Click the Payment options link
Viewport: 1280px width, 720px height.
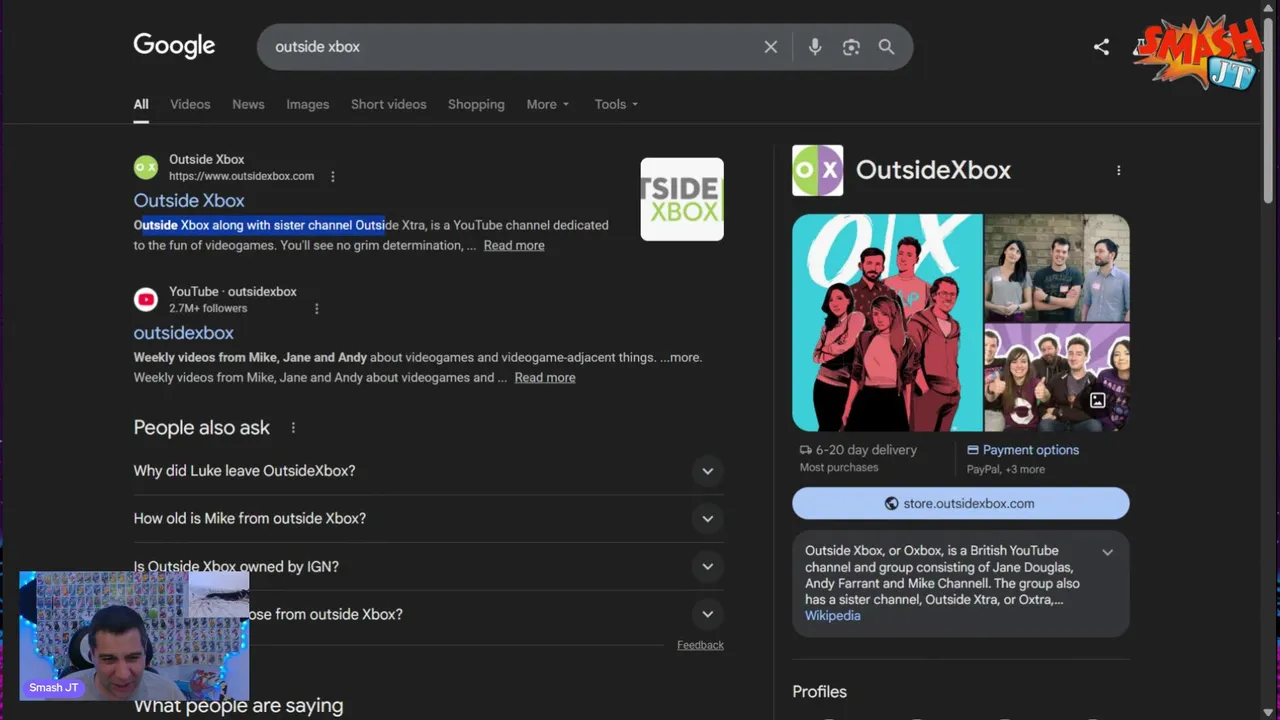[x=1023, y=450]
